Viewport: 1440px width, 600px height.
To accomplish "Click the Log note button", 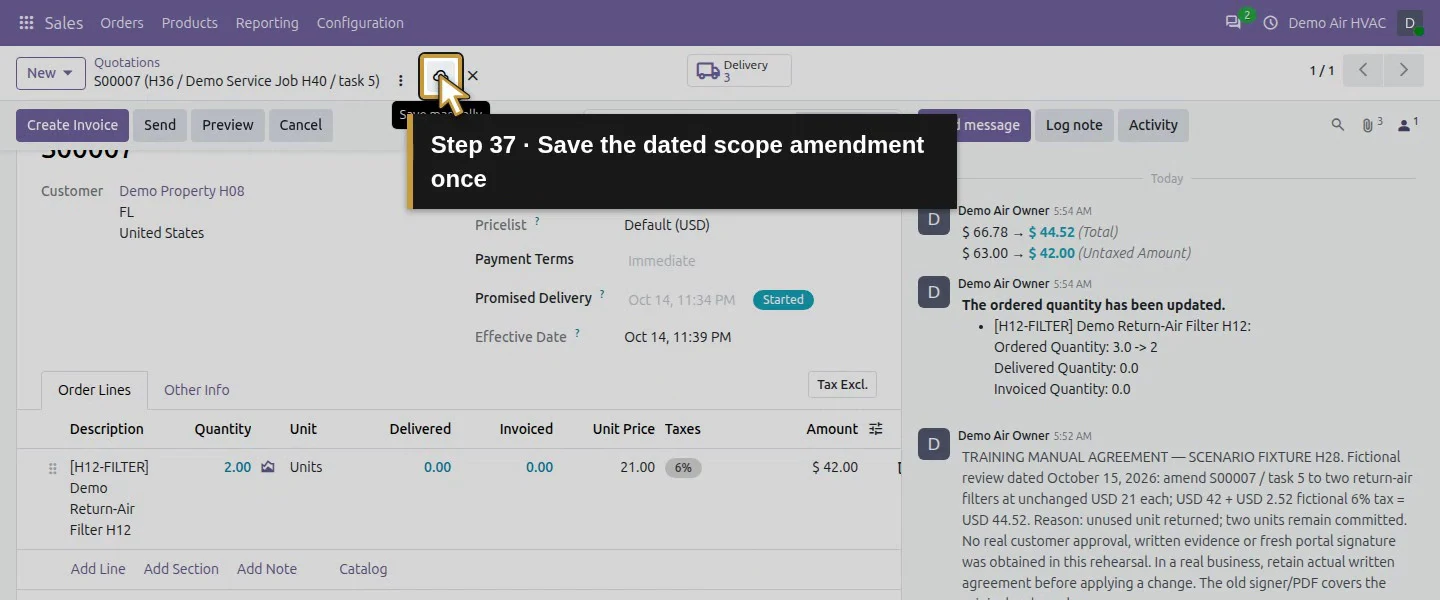I will (x=1074, y=125).
